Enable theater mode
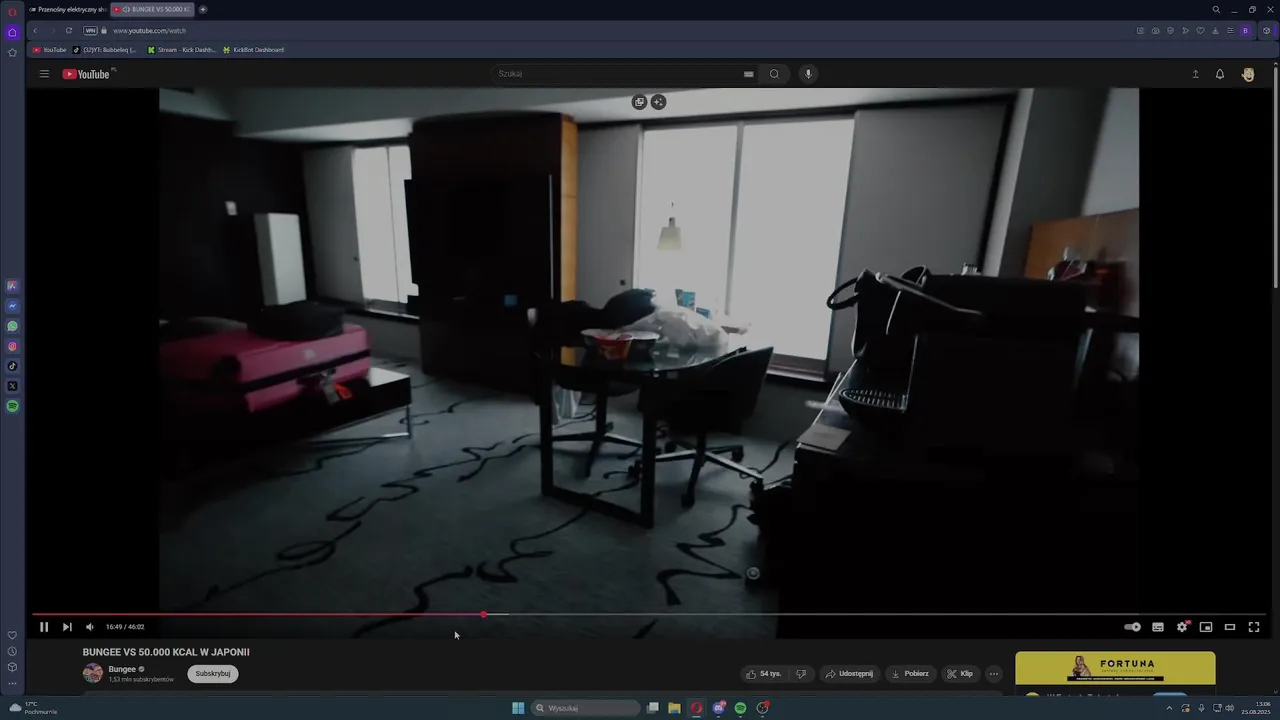The width and height of the screenshot is (1280, 720). pos(1230,627)
